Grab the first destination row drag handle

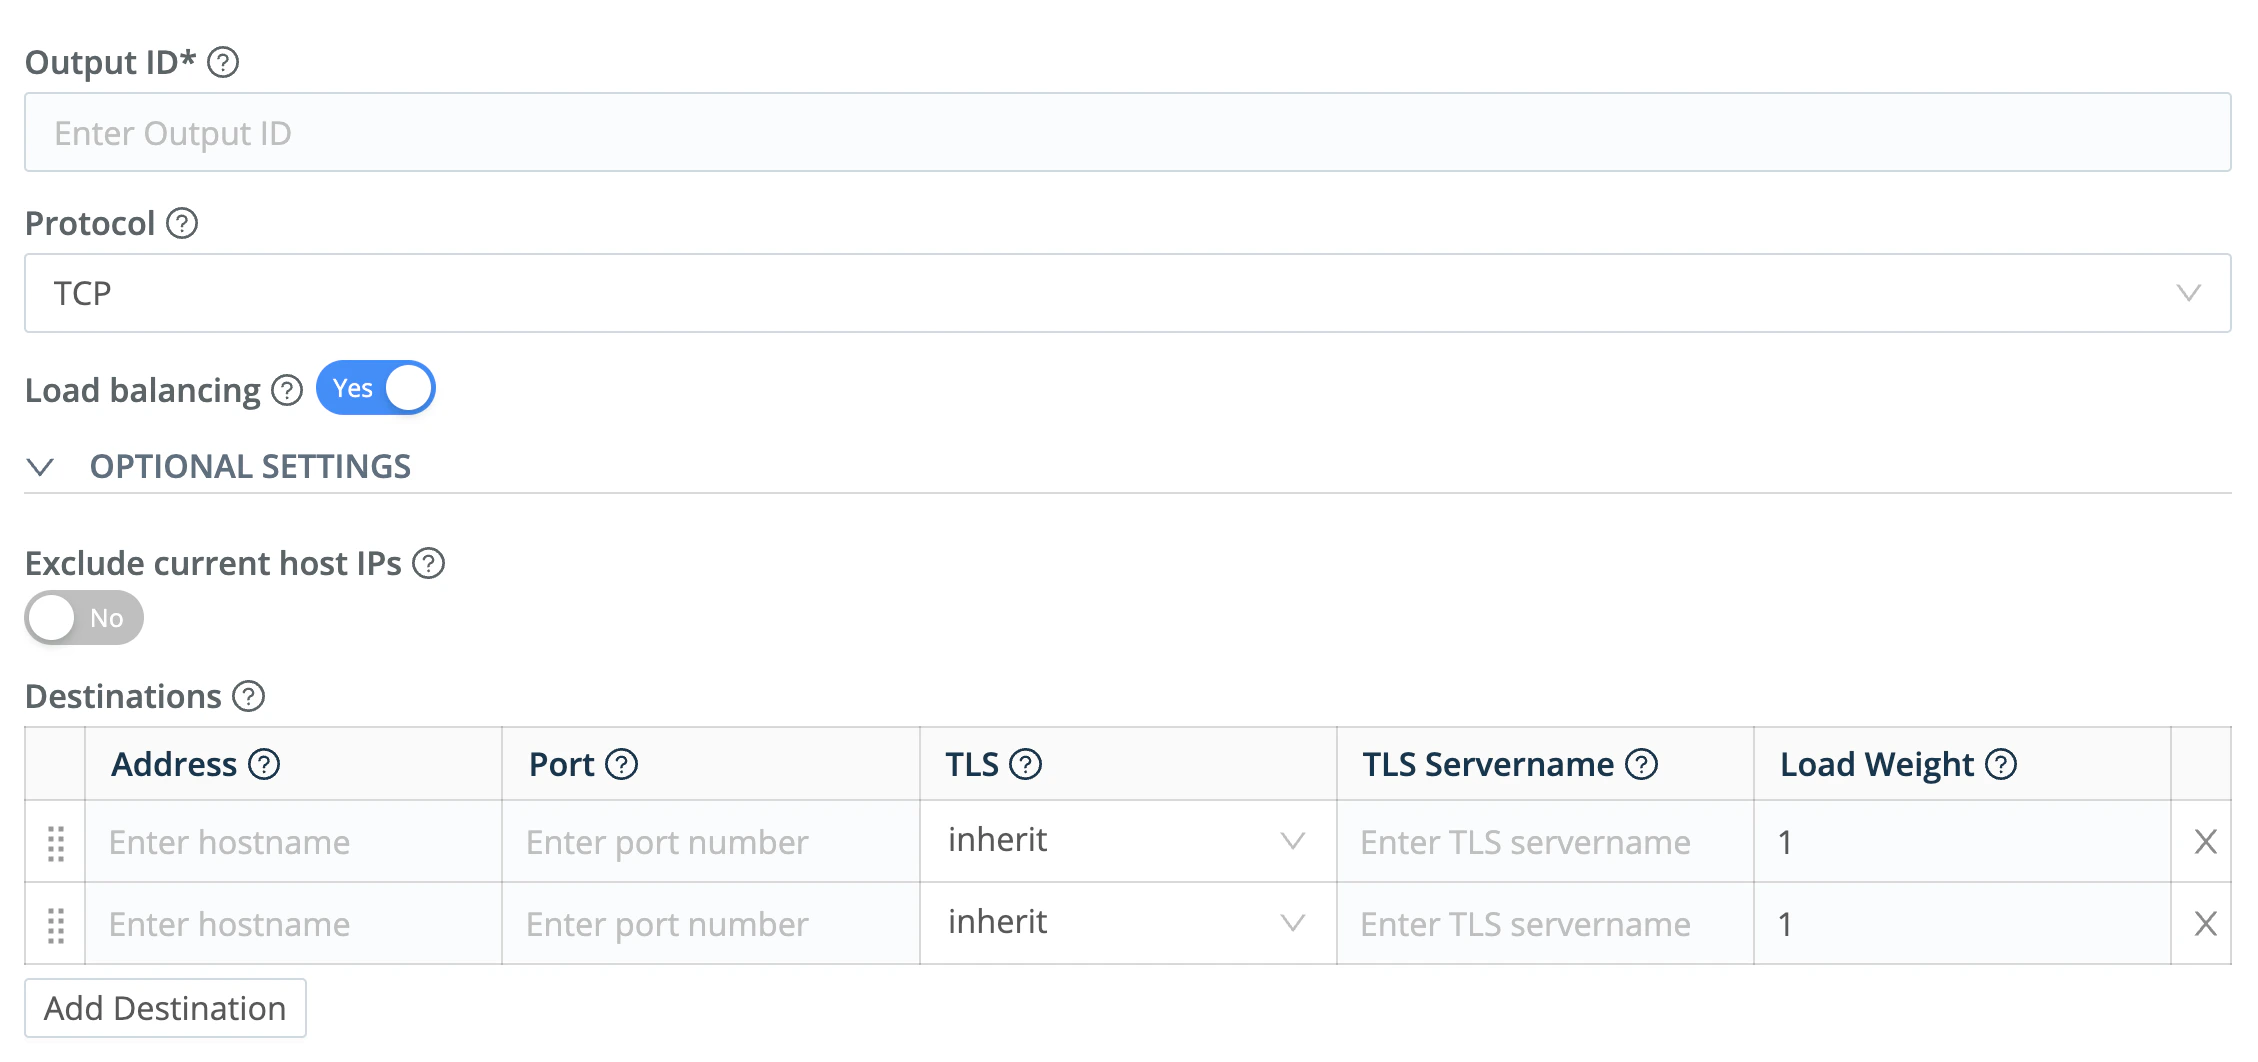(x=55, y=842)
